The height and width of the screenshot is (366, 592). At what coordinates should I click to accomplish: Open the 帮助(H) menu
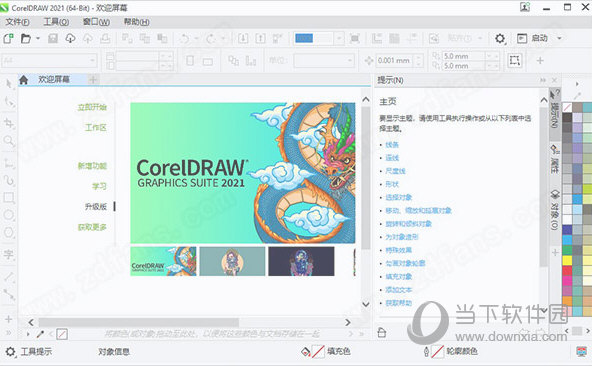coord(137,22)
